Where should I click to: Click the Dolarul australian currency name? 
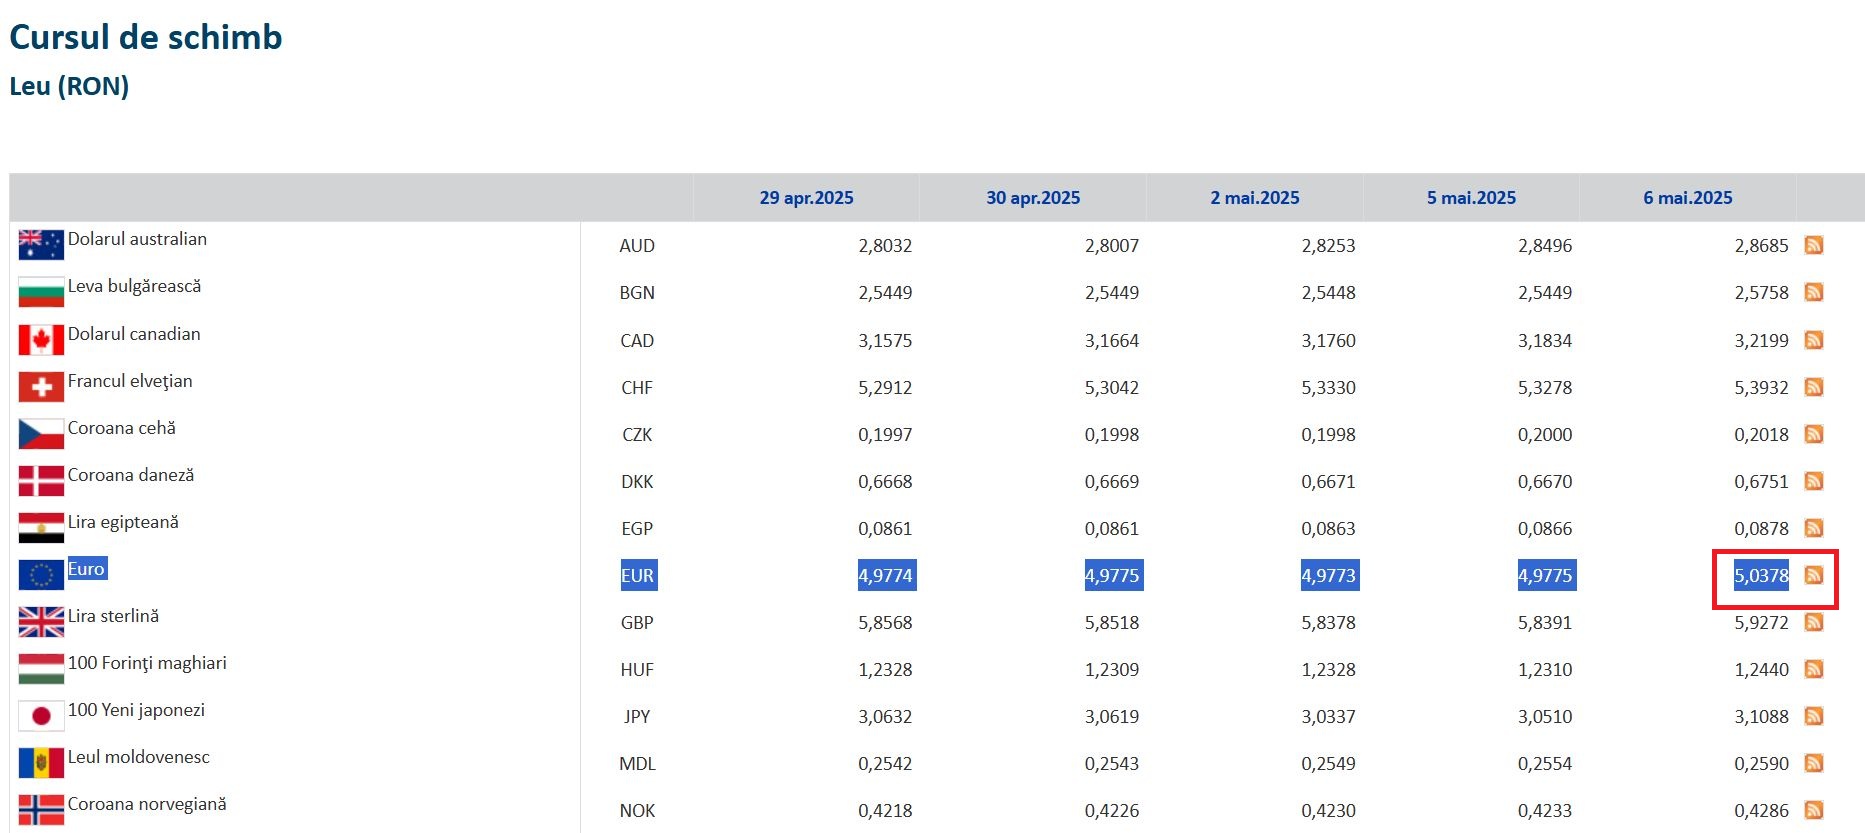point(137,239)
